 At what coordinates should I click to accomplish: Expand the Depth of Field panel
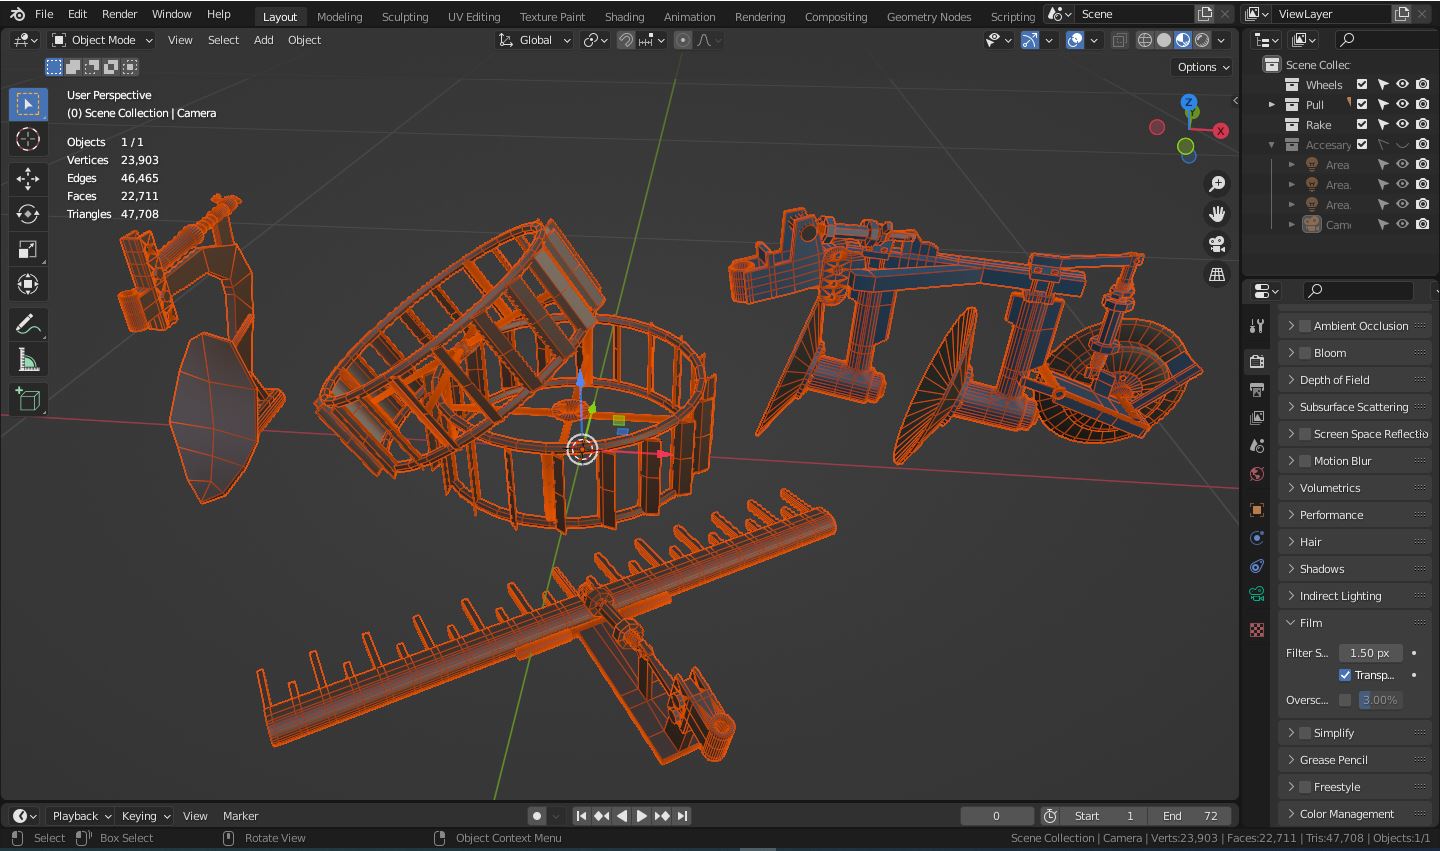pos(1354,380)
